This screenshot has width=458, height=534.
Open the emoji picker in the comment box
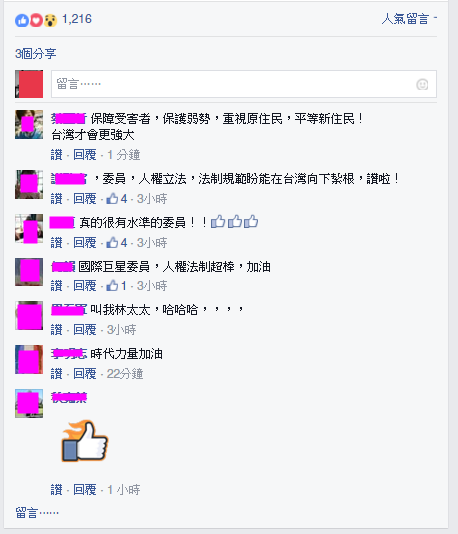coord(422,84)
